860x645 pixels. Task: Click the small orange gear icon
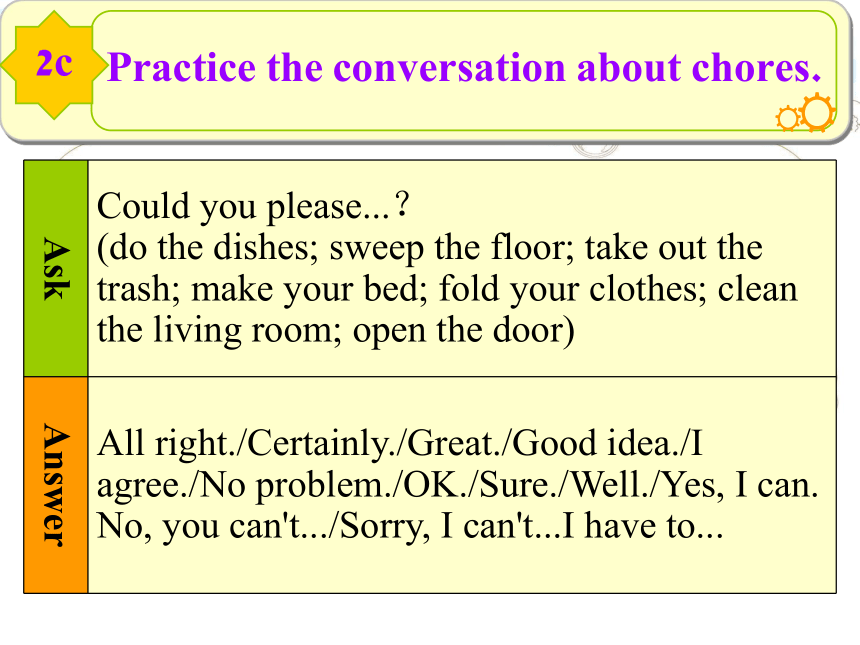(788, 118)
